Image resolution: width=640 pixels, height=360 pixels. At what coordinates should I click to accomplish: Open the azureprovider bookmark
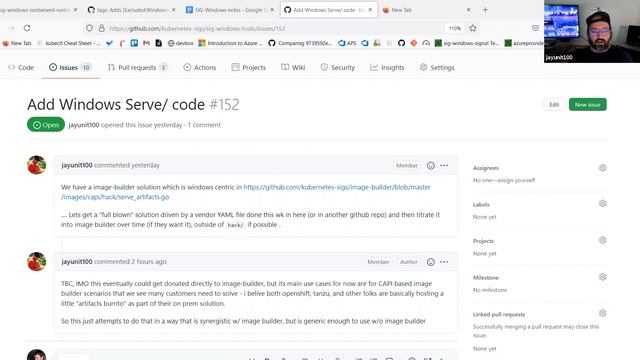(524, 43)
